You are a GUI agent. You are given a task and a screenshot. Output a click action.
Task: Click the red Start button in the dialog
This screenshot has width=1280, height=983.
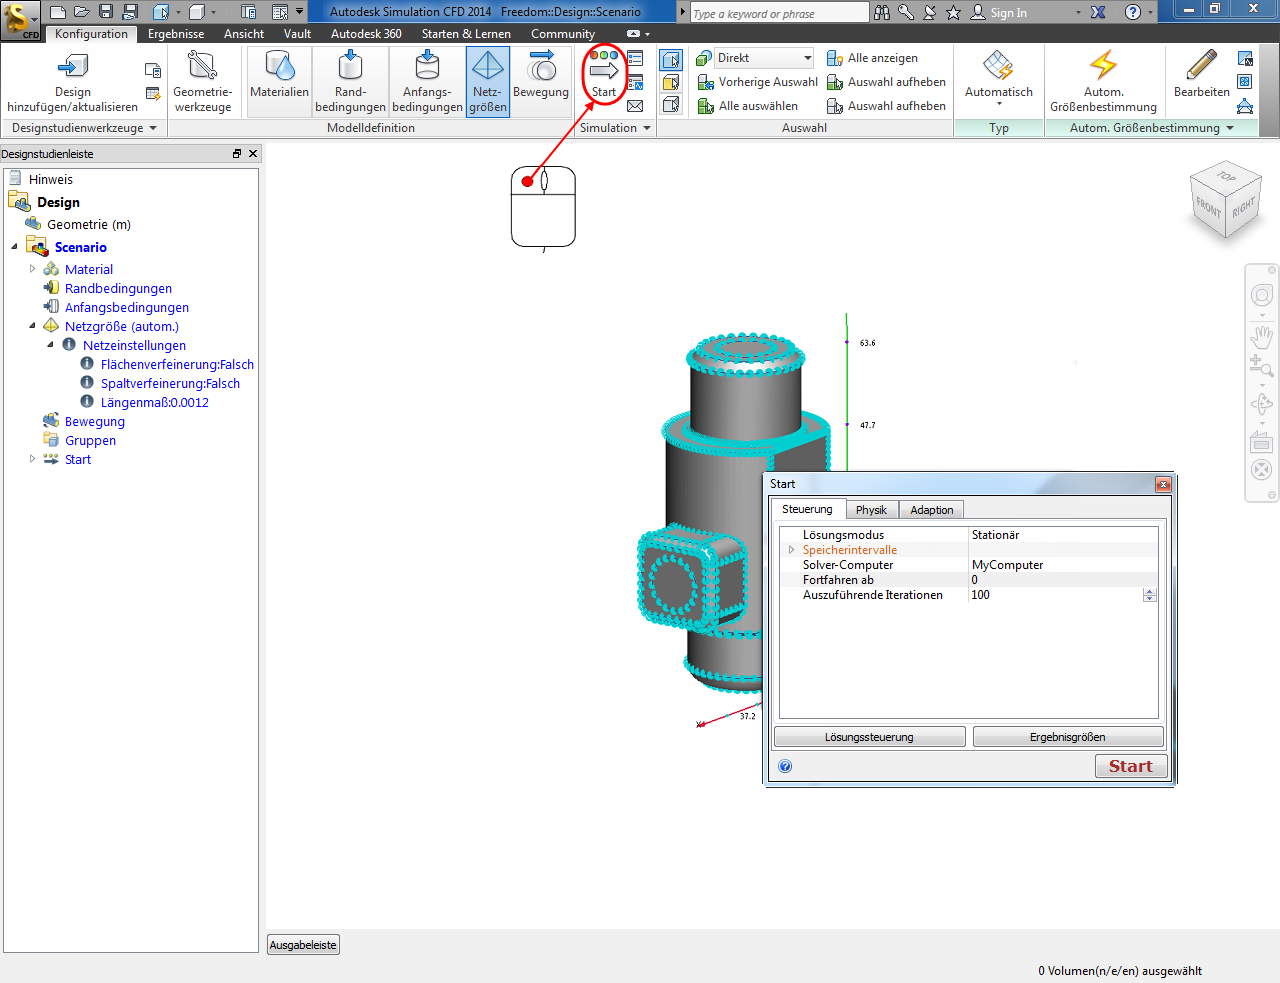1130,766
